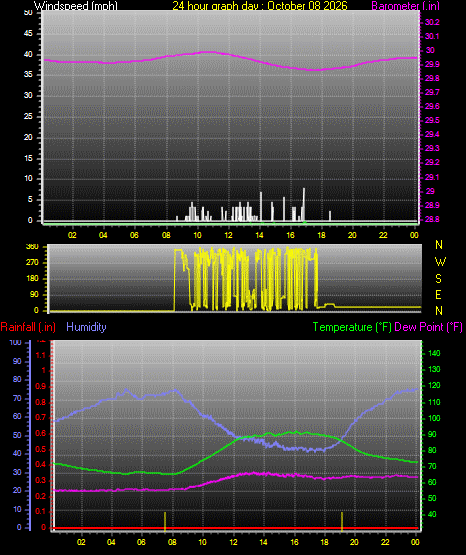Click hour label 02 under windspeed chart
The width and height of the screenshot is (466, 555).
72,235
